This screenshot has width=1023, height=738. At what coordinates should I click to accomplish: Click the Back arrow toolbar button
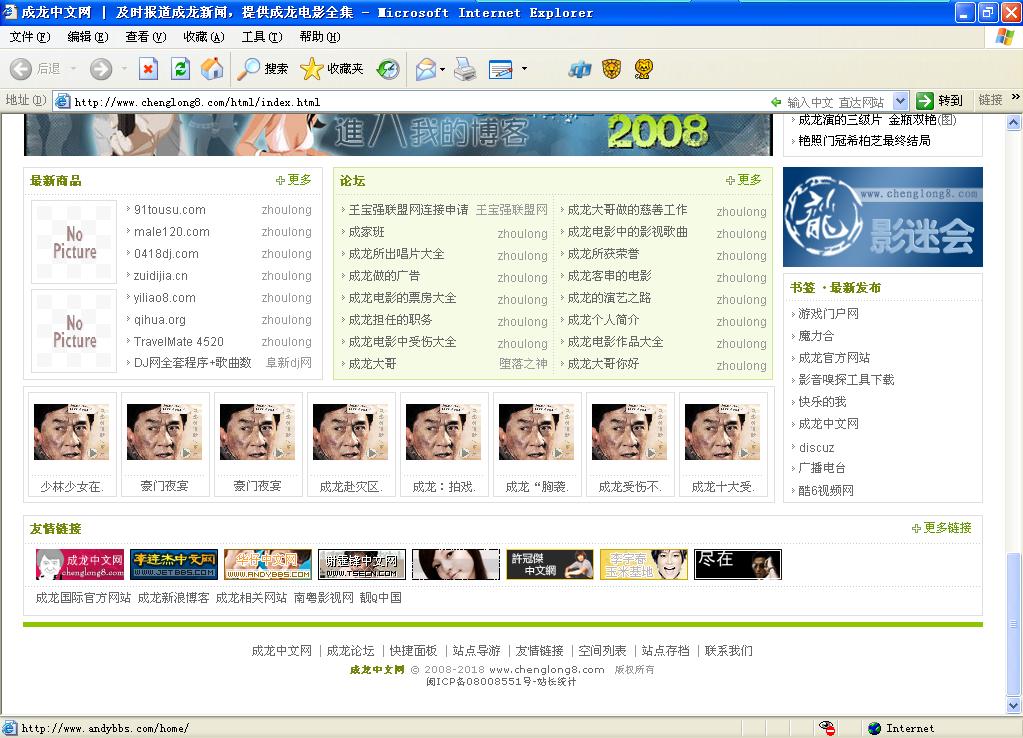21,69
